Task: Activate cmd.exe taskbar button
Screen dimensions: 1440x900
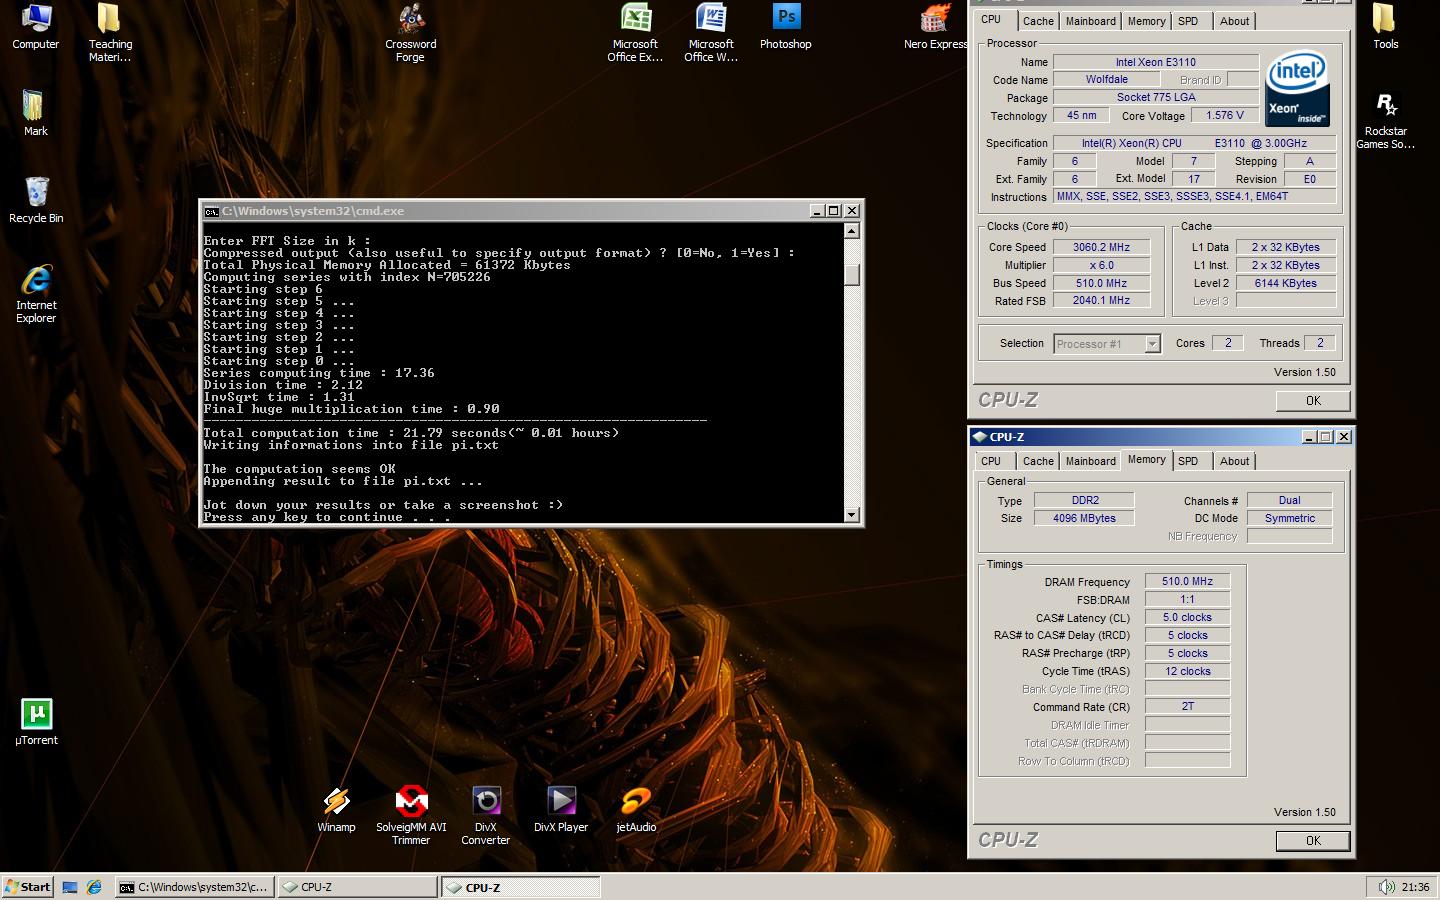Action: point(193,887)
